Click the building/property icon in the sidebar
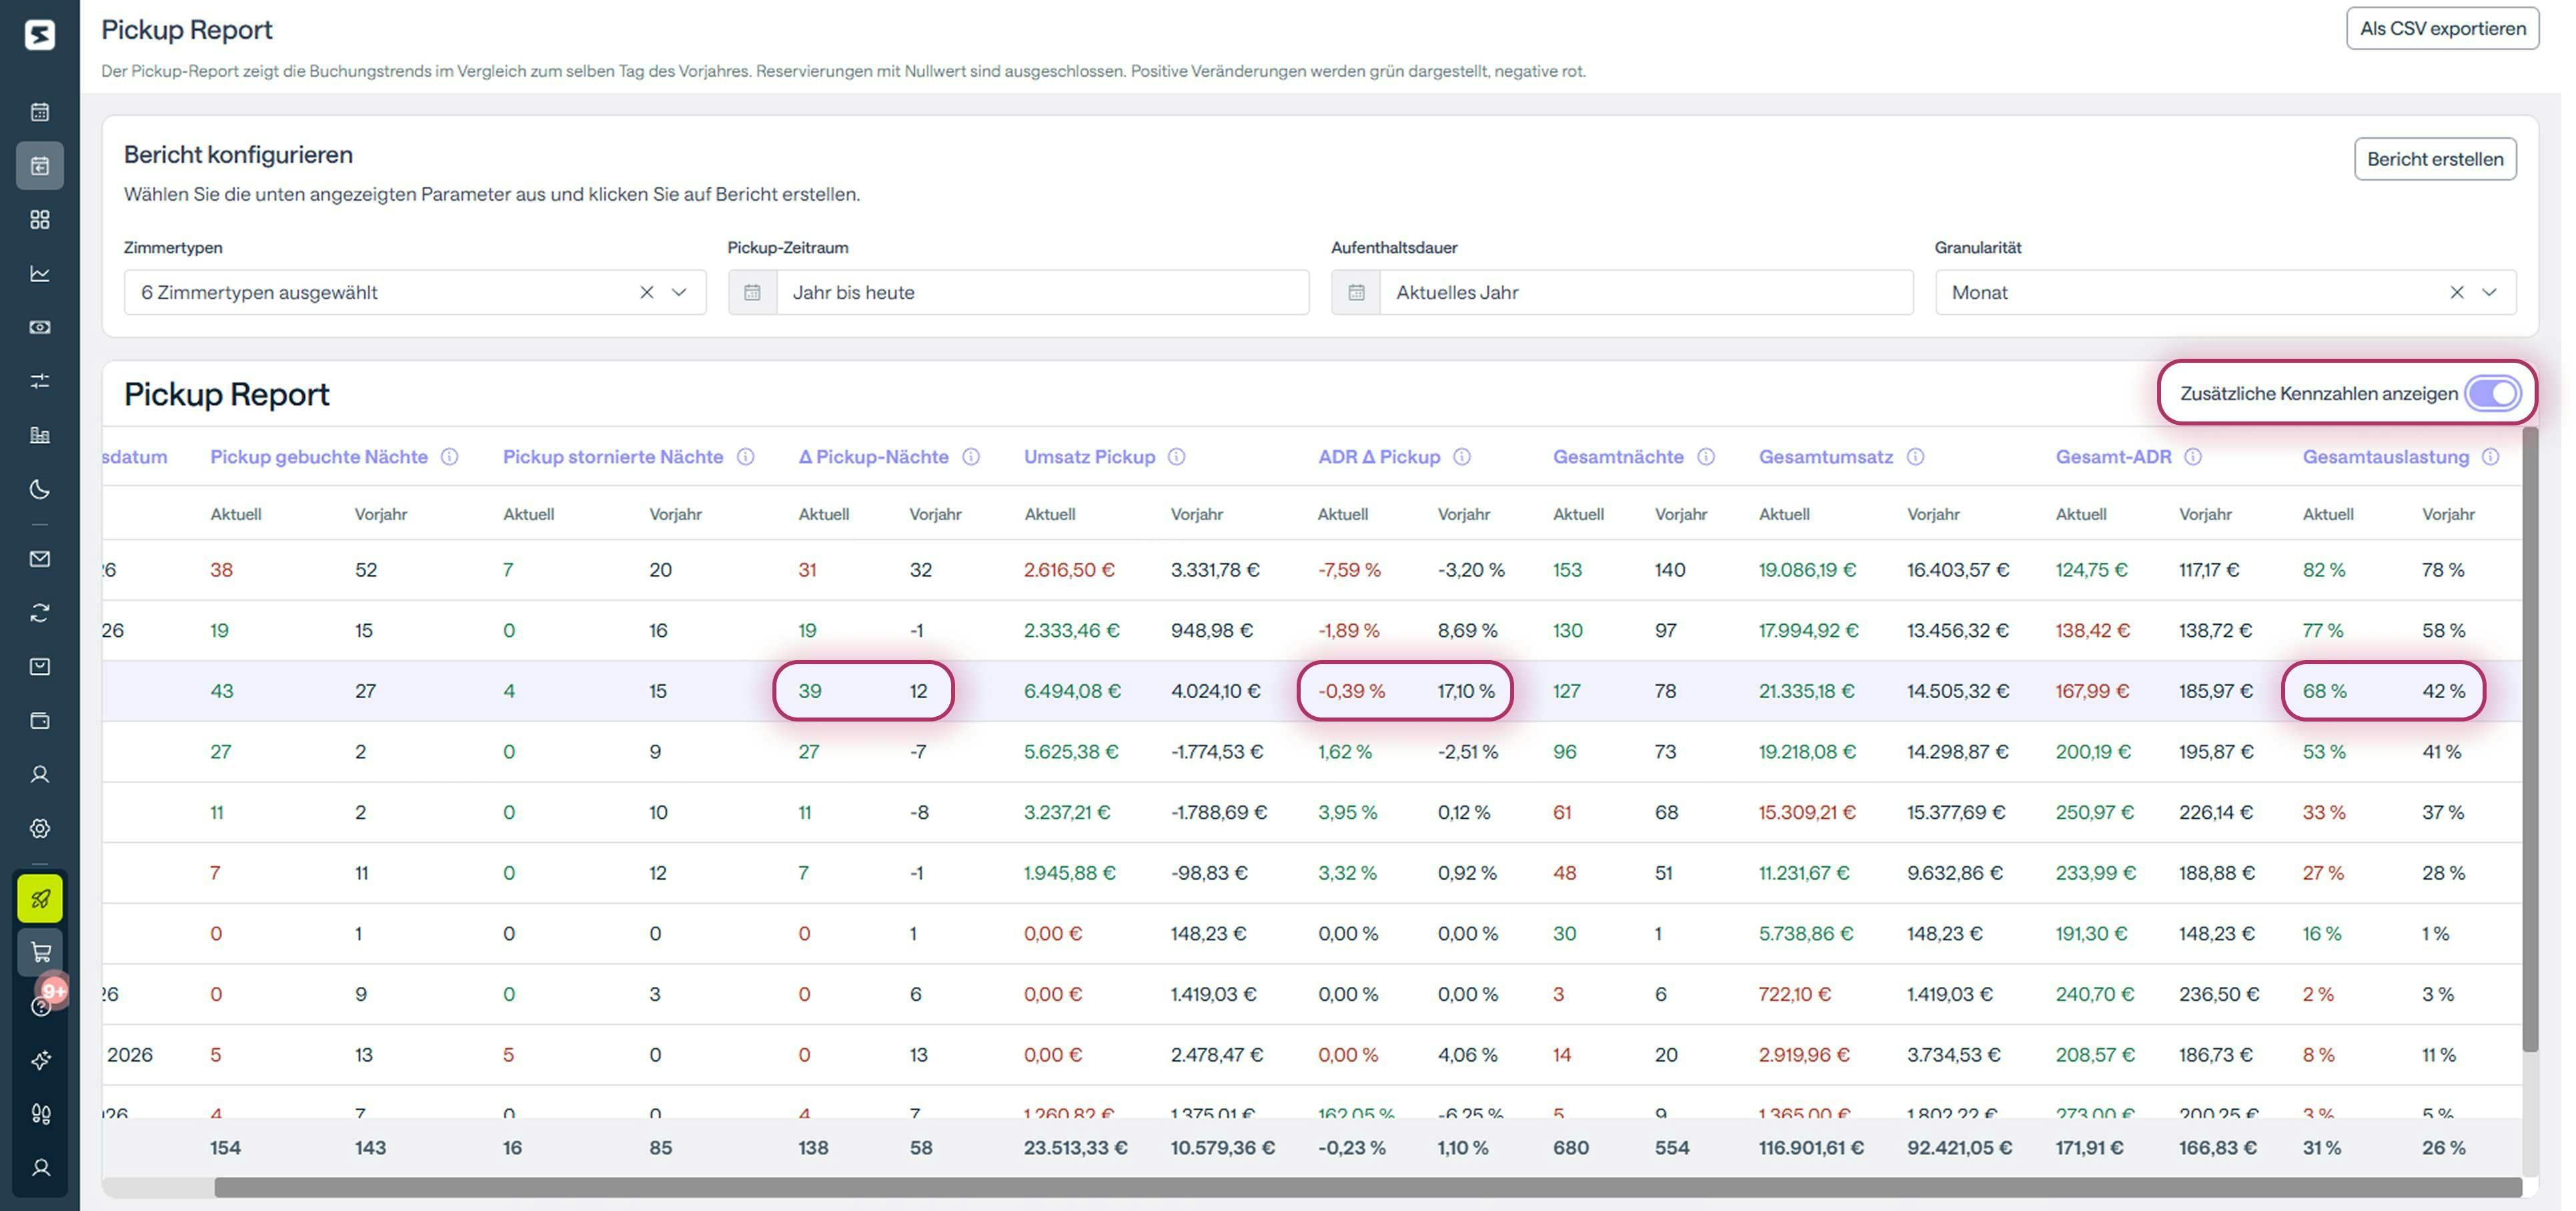Image resolution: width=2576 pixels, height=1211 pixels. 39,435
